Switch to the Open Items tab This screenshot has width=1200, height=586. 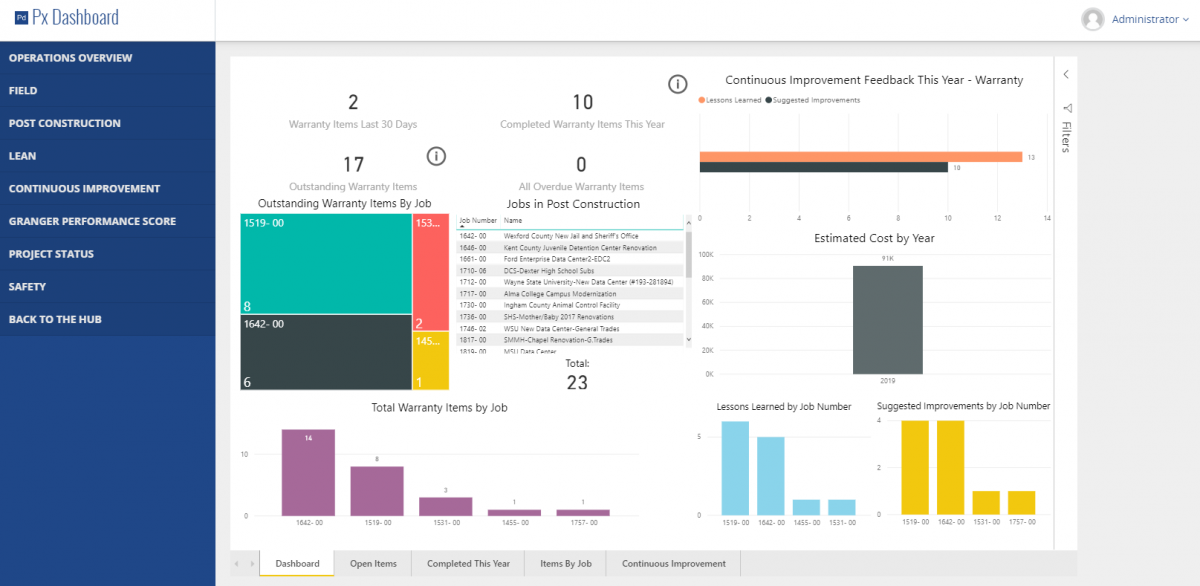(373, 564)
